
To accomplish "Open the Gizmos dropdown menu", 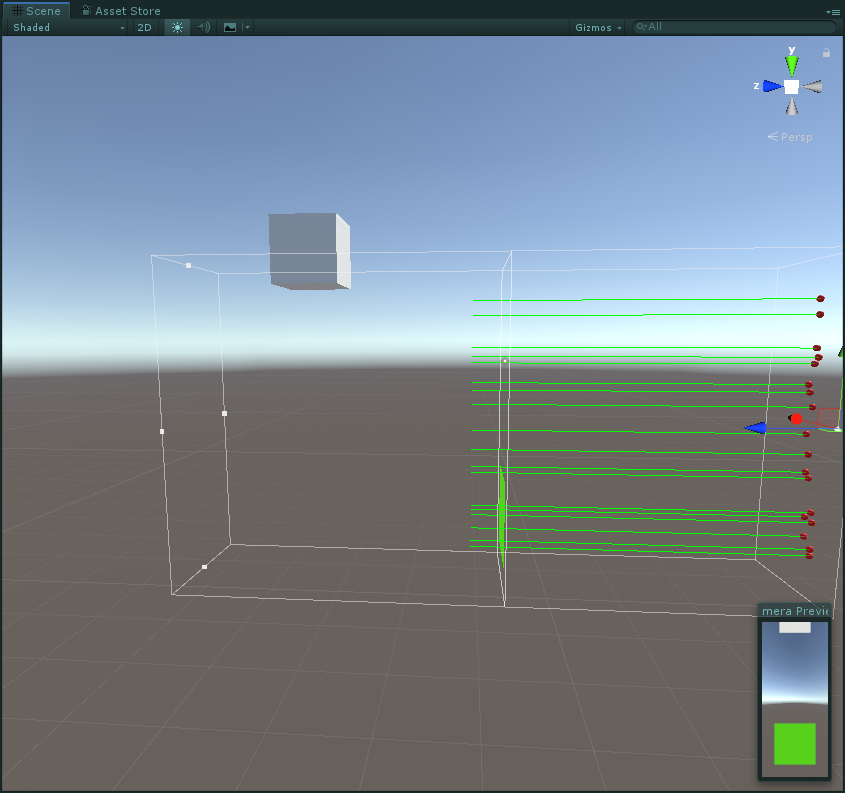I will pos(598,27).
